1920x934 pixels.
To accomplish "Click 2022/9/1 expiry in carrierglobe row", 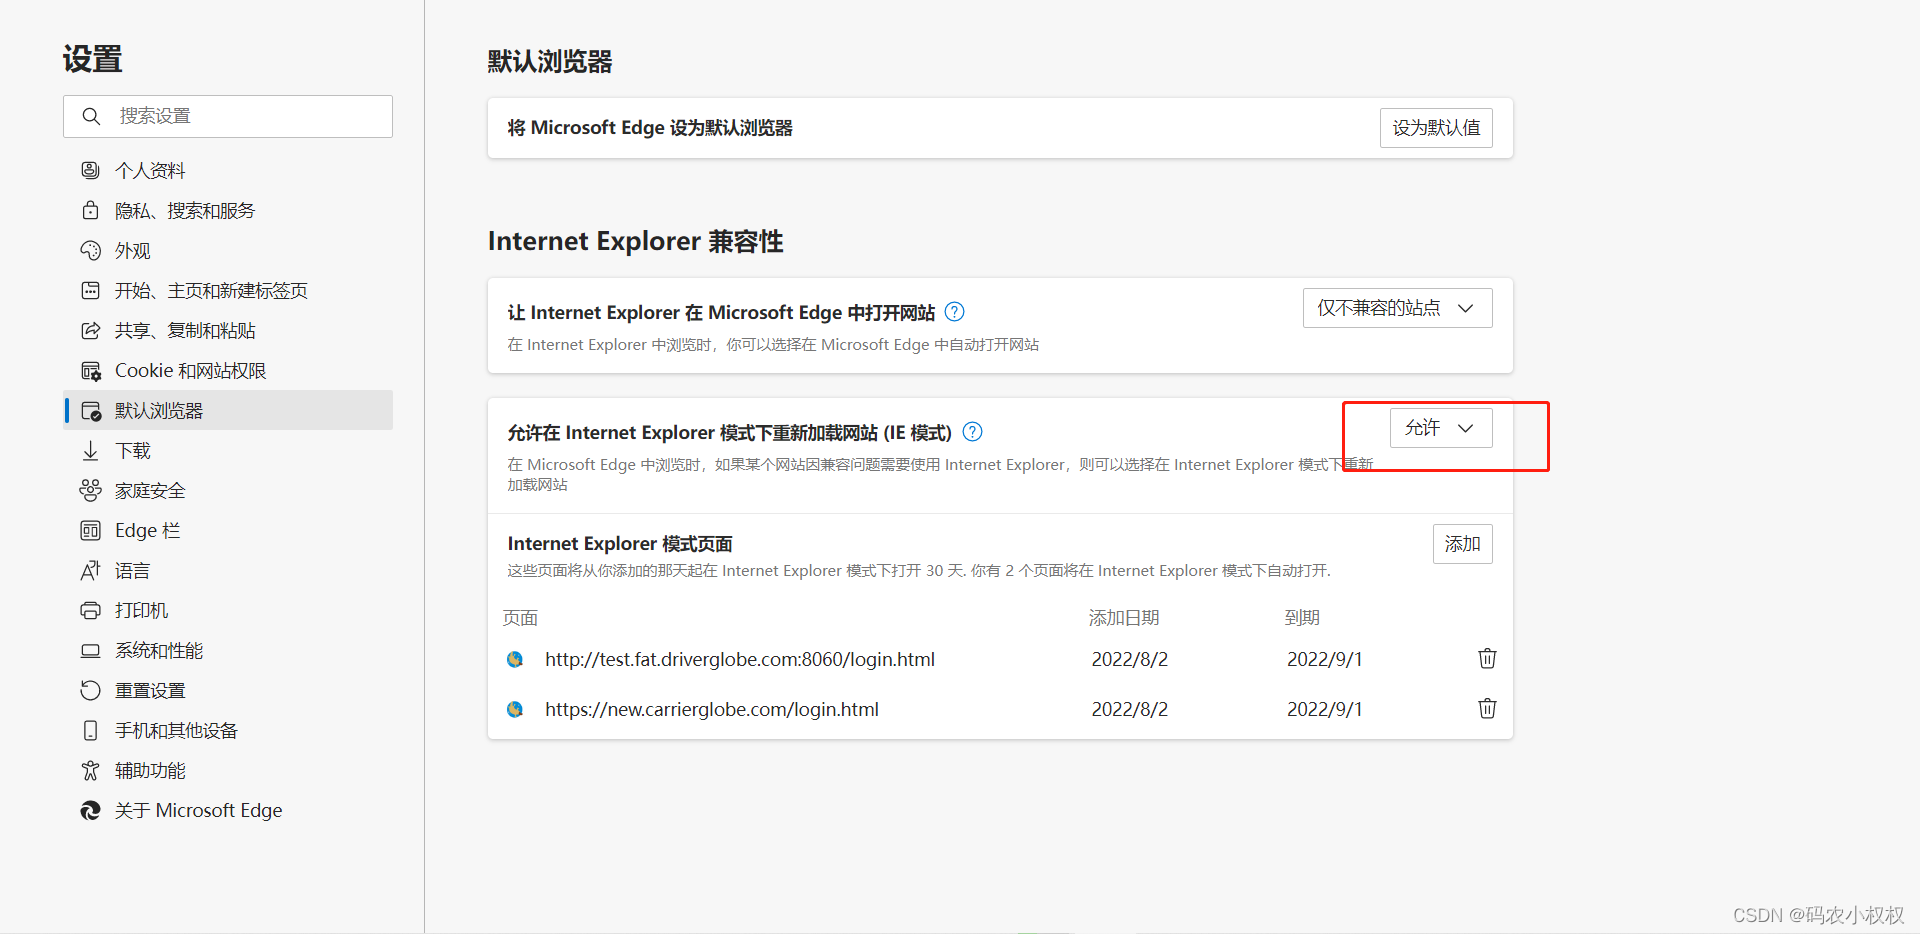I will 1324,709.
